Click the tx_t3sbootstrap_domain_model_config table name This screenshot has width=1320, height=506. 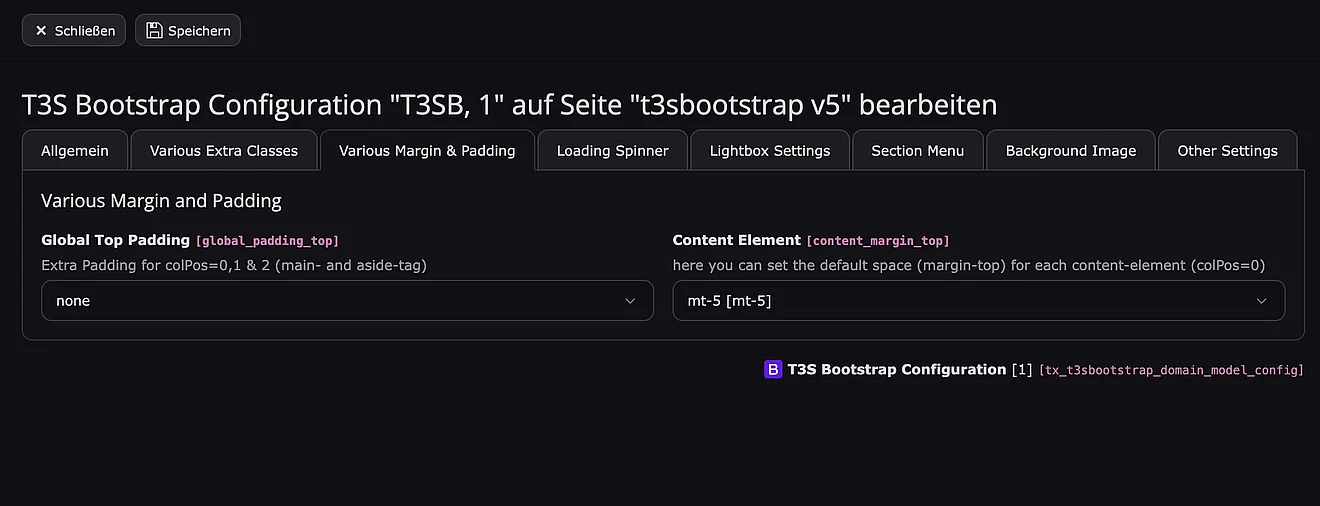1171,370
